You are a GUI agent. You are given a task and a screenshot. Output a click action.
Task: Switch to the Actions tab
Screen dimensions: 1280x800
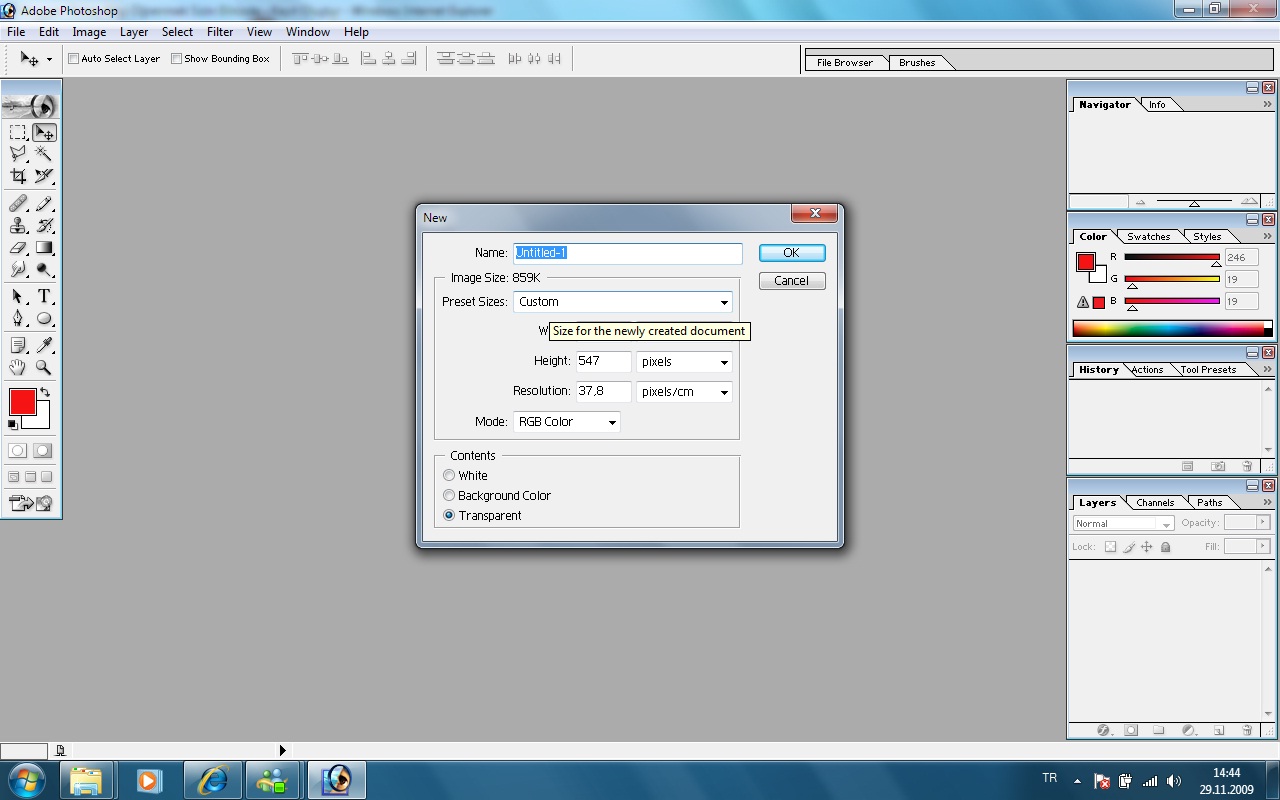pyautogui.click(x=1147, y=370)
